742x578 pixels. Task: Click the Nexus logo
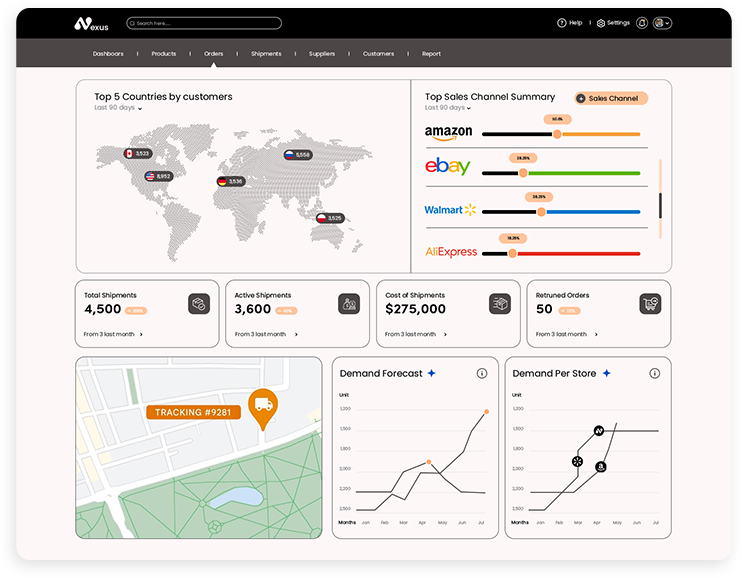[x=91, y=23]
